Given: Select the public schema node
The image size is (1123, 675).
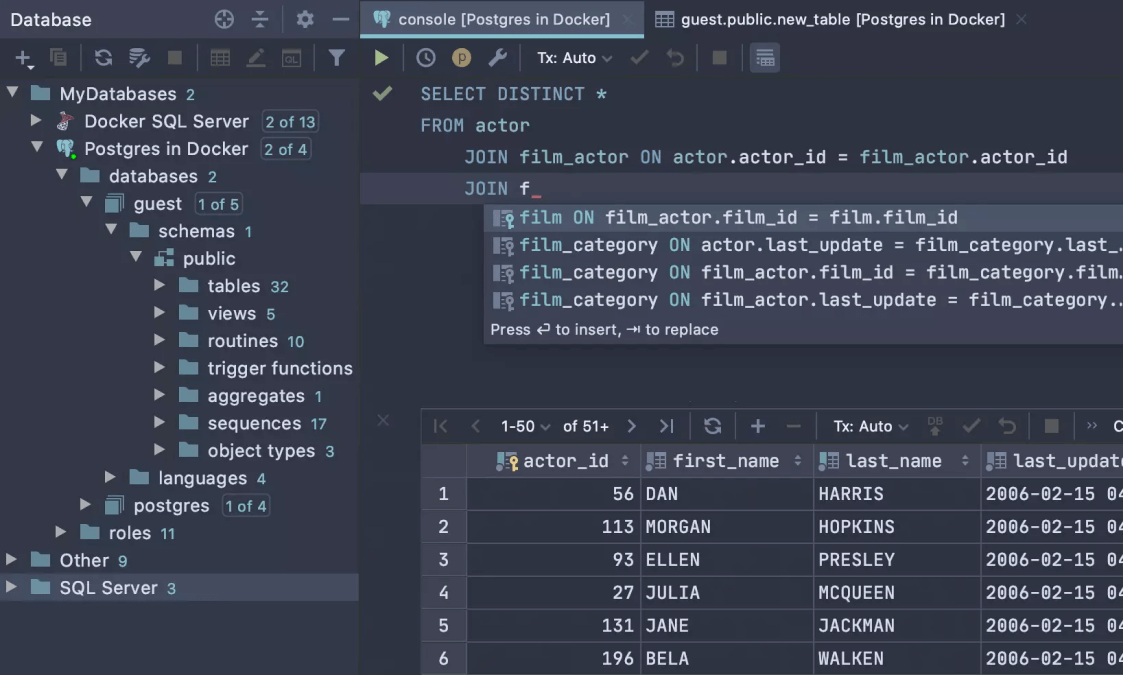Looking at the screenshot, I should [208, 259].
